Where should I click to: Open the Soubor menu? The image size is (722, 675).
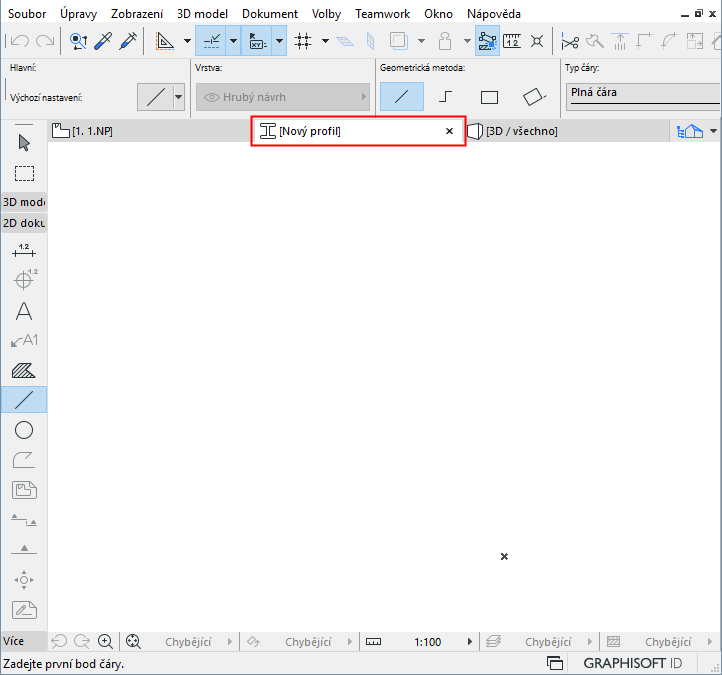pyautogui.click(x=27, y=14)
